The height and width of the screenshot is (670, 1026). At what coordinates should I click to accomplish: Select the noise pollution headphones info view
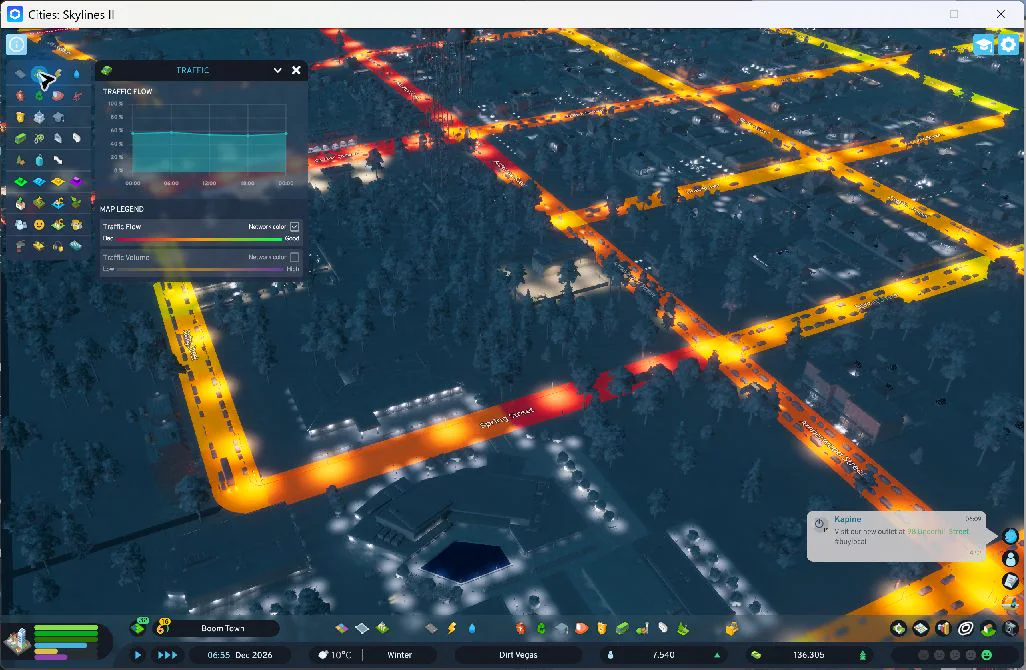coord(58,246)
